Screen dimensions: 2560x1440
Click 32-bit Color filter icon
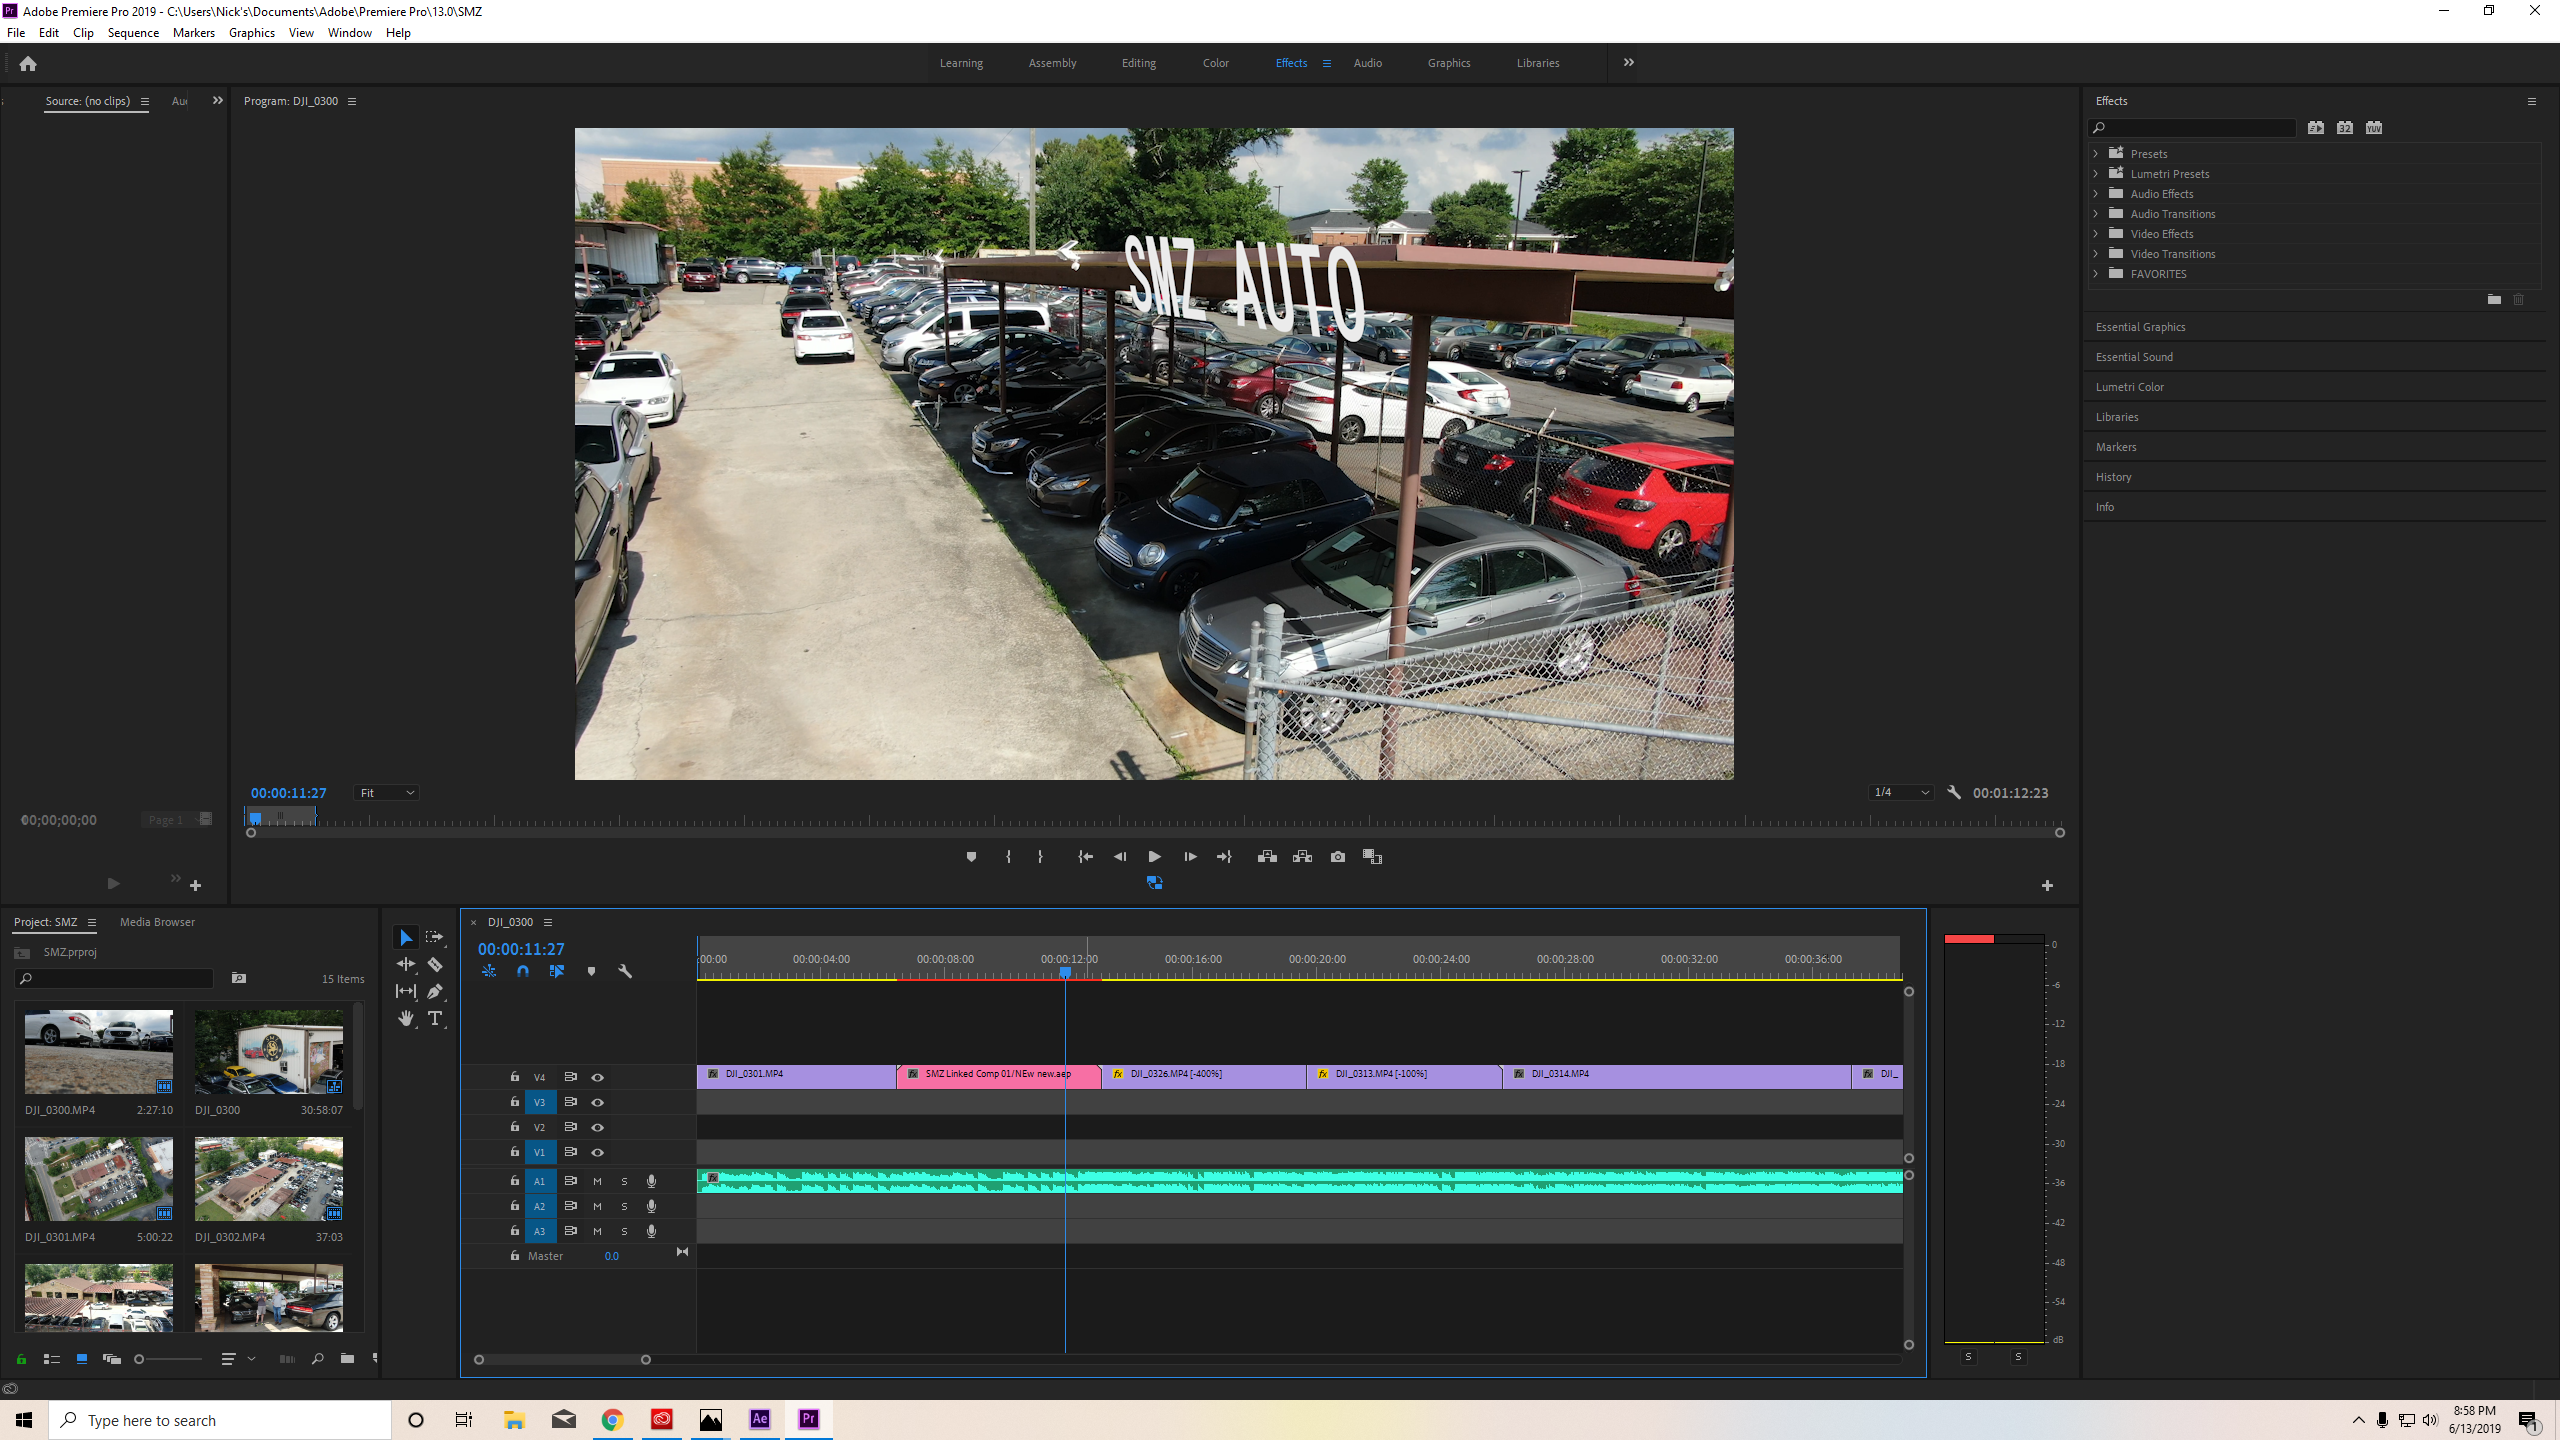2345,127
